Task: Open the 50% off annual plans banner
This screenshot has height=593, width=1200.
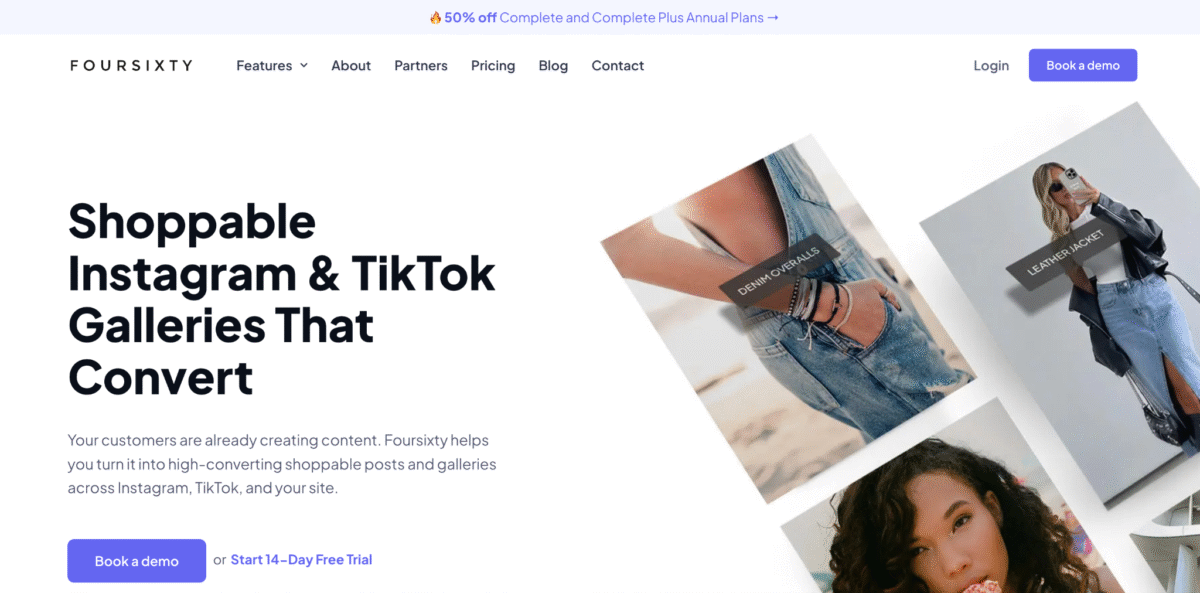Action: 603,18
